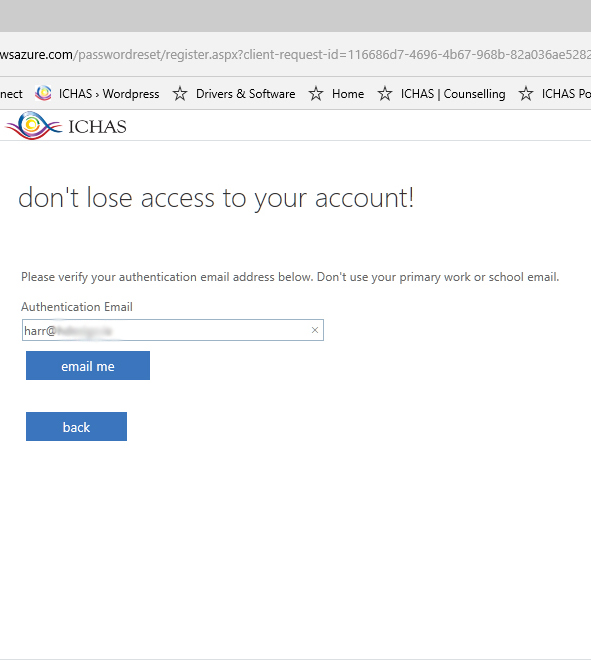Click the email me button
Image resolution: width=591 pixels, height=669 pixels.
[x=88, y=366]
